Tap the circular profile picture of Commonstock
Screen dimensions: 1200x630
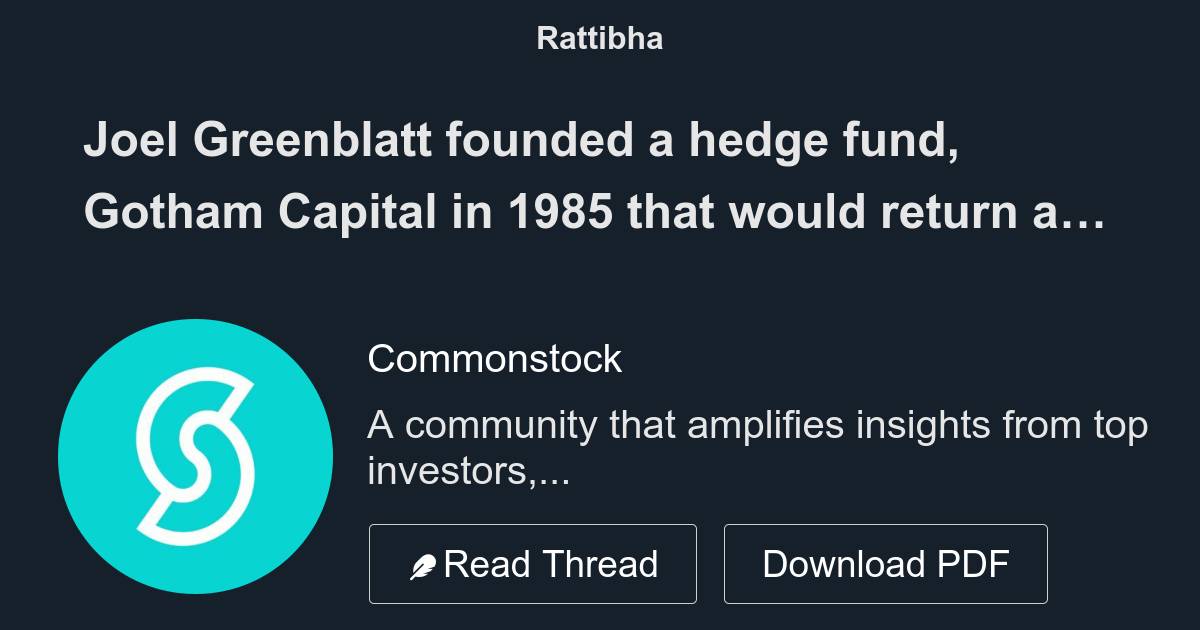[x=197, y=458]
